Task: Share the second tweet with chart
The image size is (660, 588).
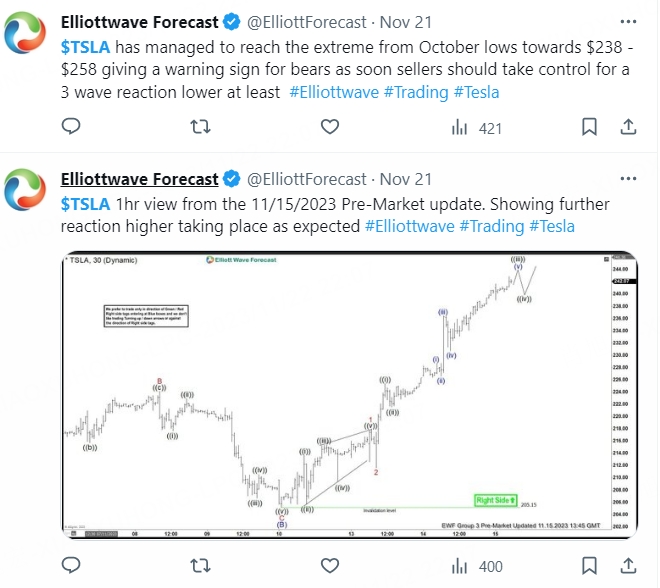Action: 628,567
